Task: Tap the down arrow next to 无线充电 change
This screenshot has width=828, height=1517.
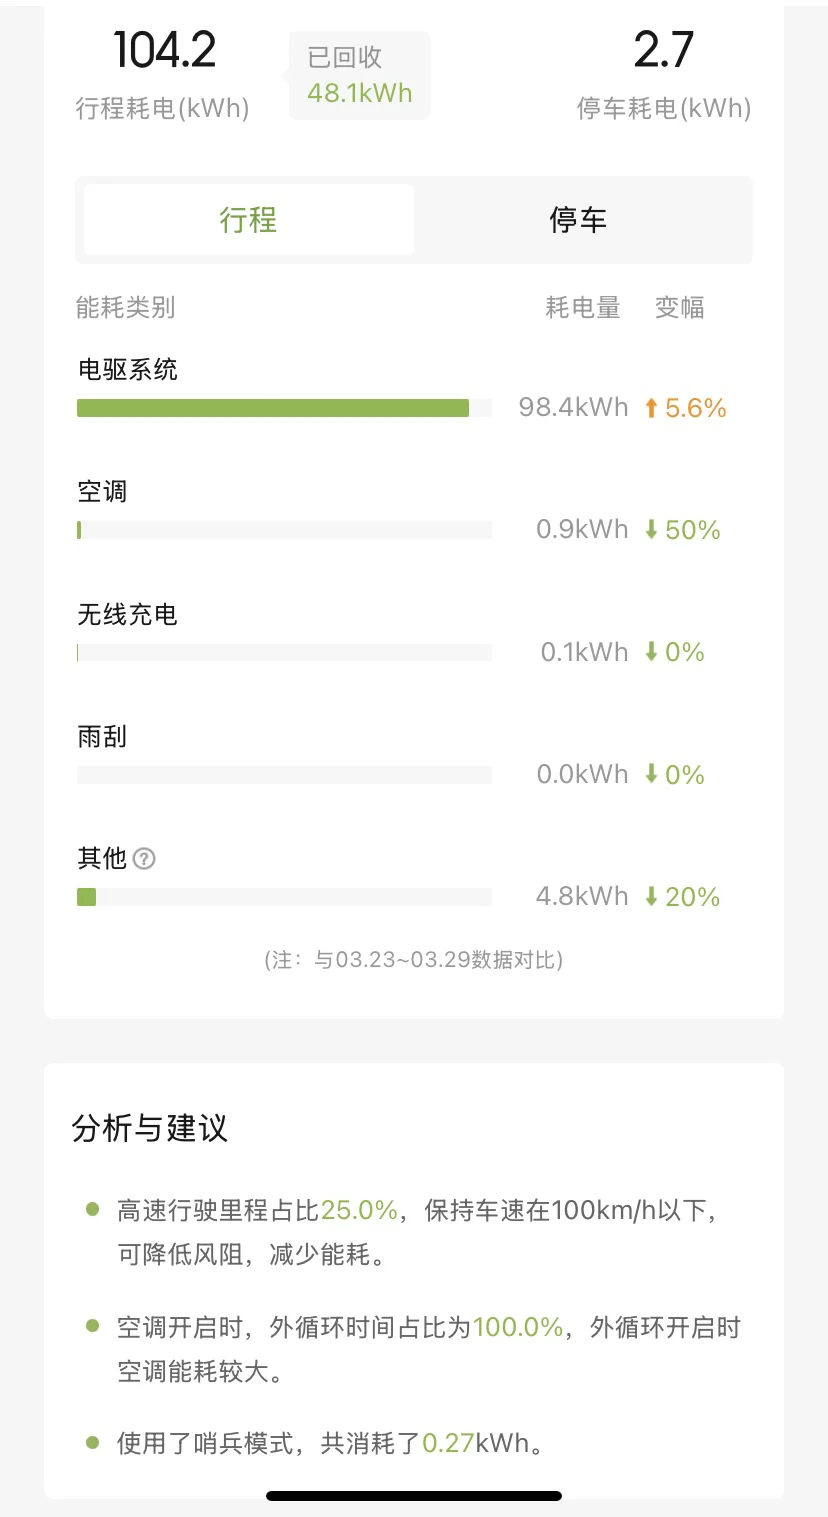Action: (x=651, y=652)
